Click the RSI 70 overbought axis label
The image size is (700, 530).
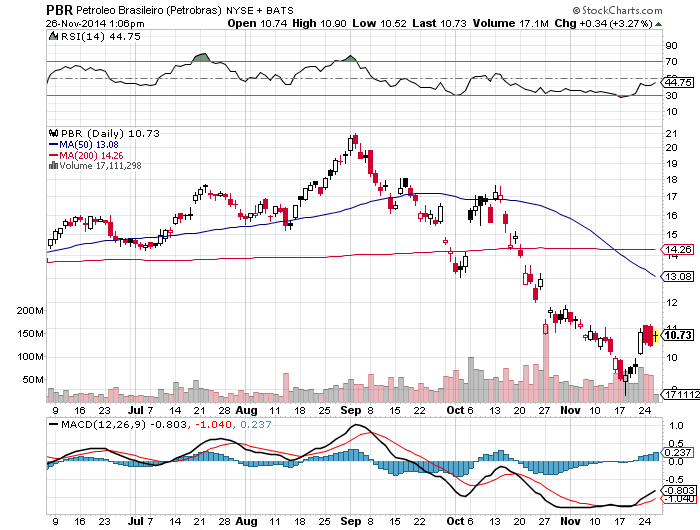671,62
